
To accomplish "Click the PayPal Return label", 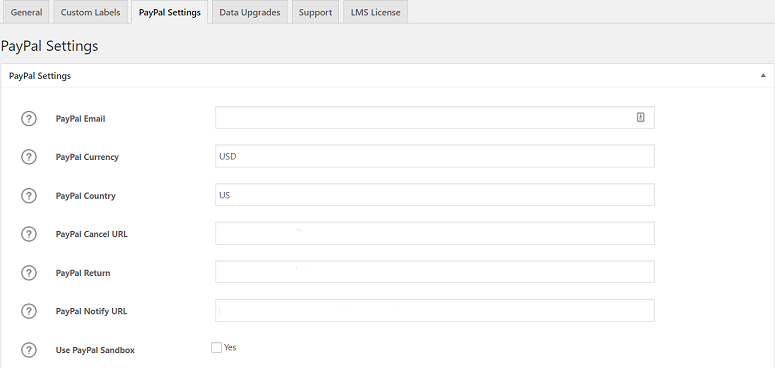I will coord(83,273).
